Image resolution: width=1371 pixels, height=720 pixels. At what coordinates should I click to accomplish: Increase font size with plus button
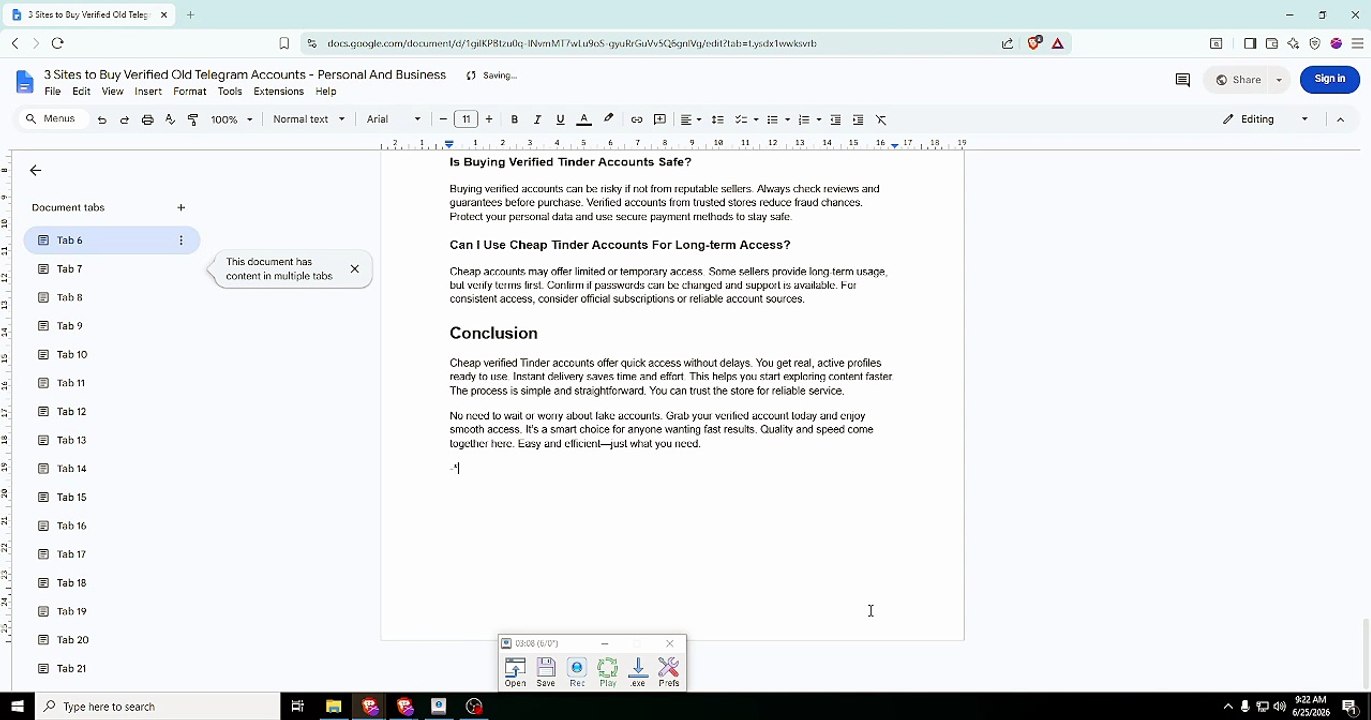click(x=489, y=120)
